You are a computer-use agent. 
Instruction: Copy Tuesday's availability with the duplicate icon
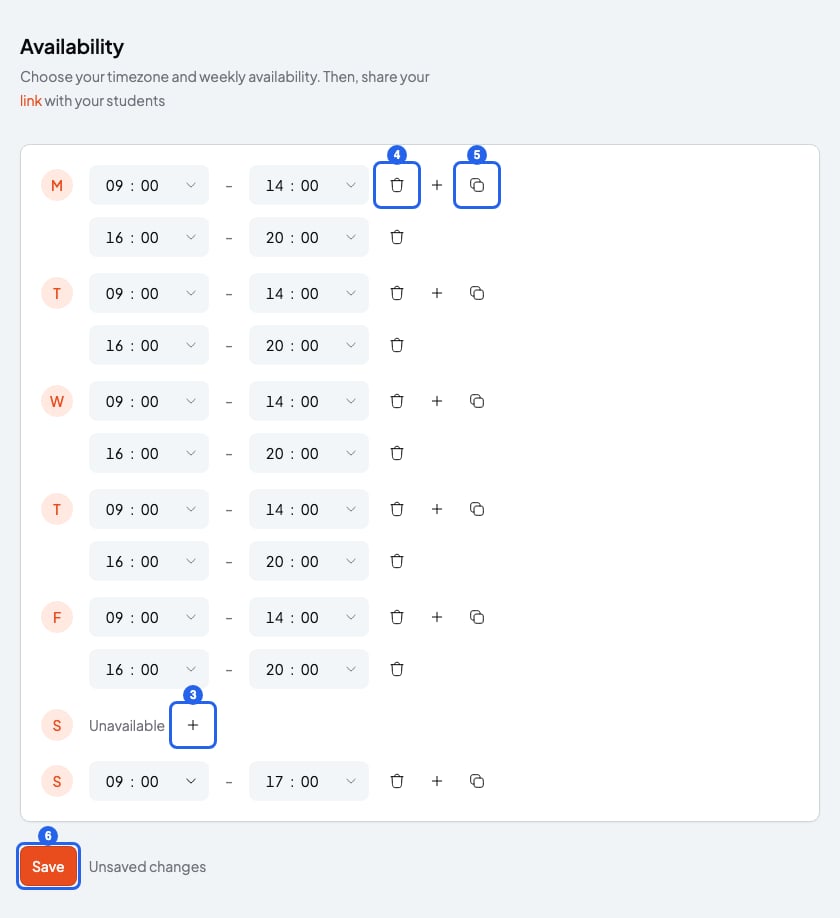click(476, 293)
